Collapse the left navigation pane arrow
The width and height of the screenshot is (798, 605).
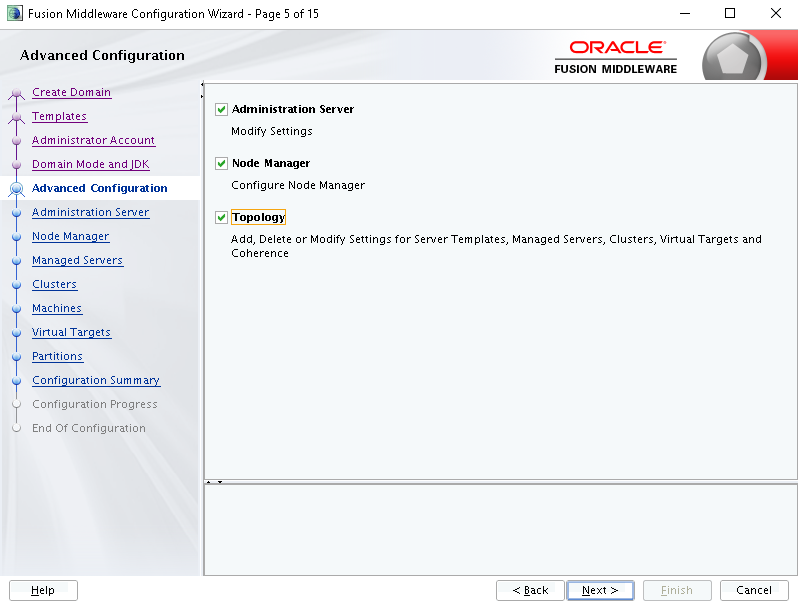[202, 84]
